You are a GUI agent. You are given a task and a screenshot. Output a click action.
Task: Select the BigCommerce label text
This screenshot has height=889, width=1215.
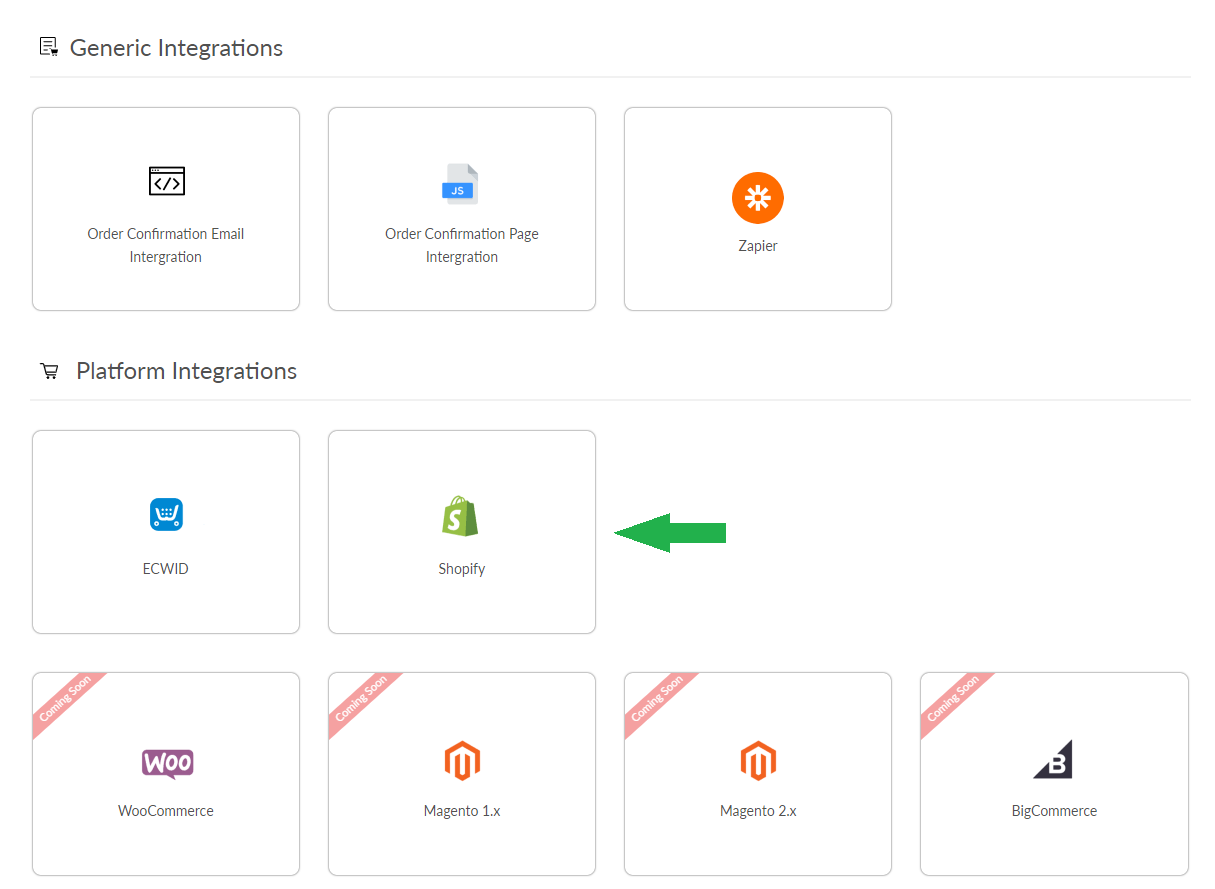pyautogui.click(x=1054, y=811)
